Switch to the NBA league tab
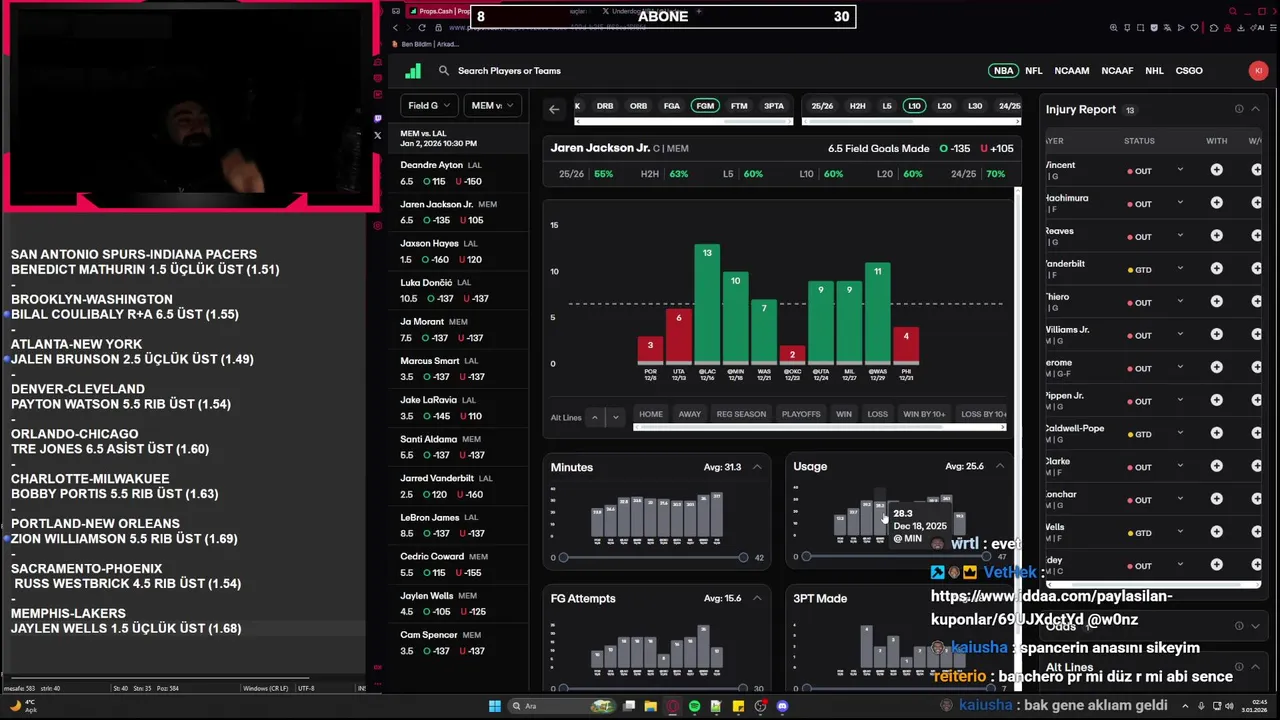1280x720 pixels. click(x=1003, y=71)
